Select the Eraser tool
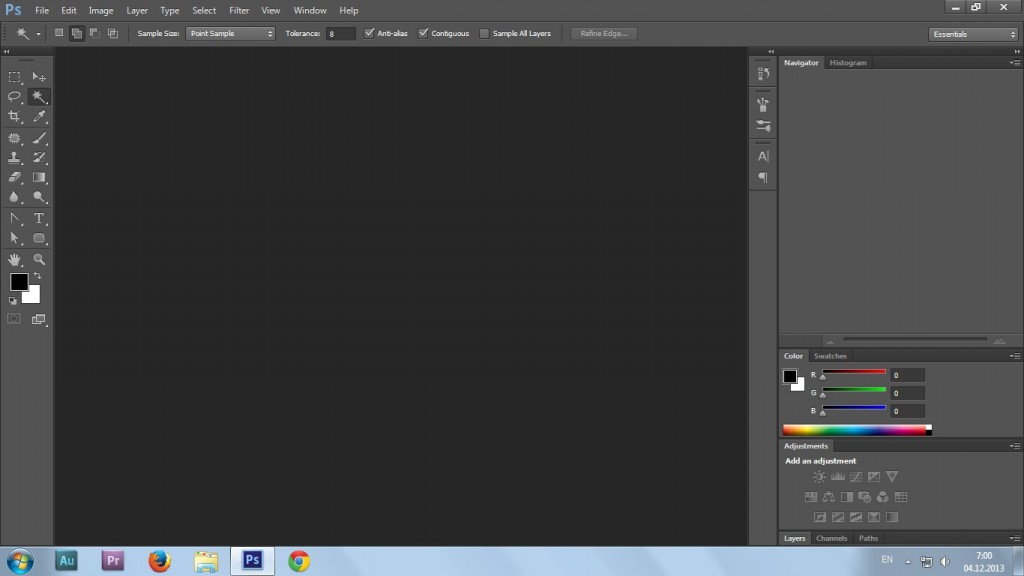Viewport: 1024px width, 576px height. pyautogui.click(x=14, y=177)
